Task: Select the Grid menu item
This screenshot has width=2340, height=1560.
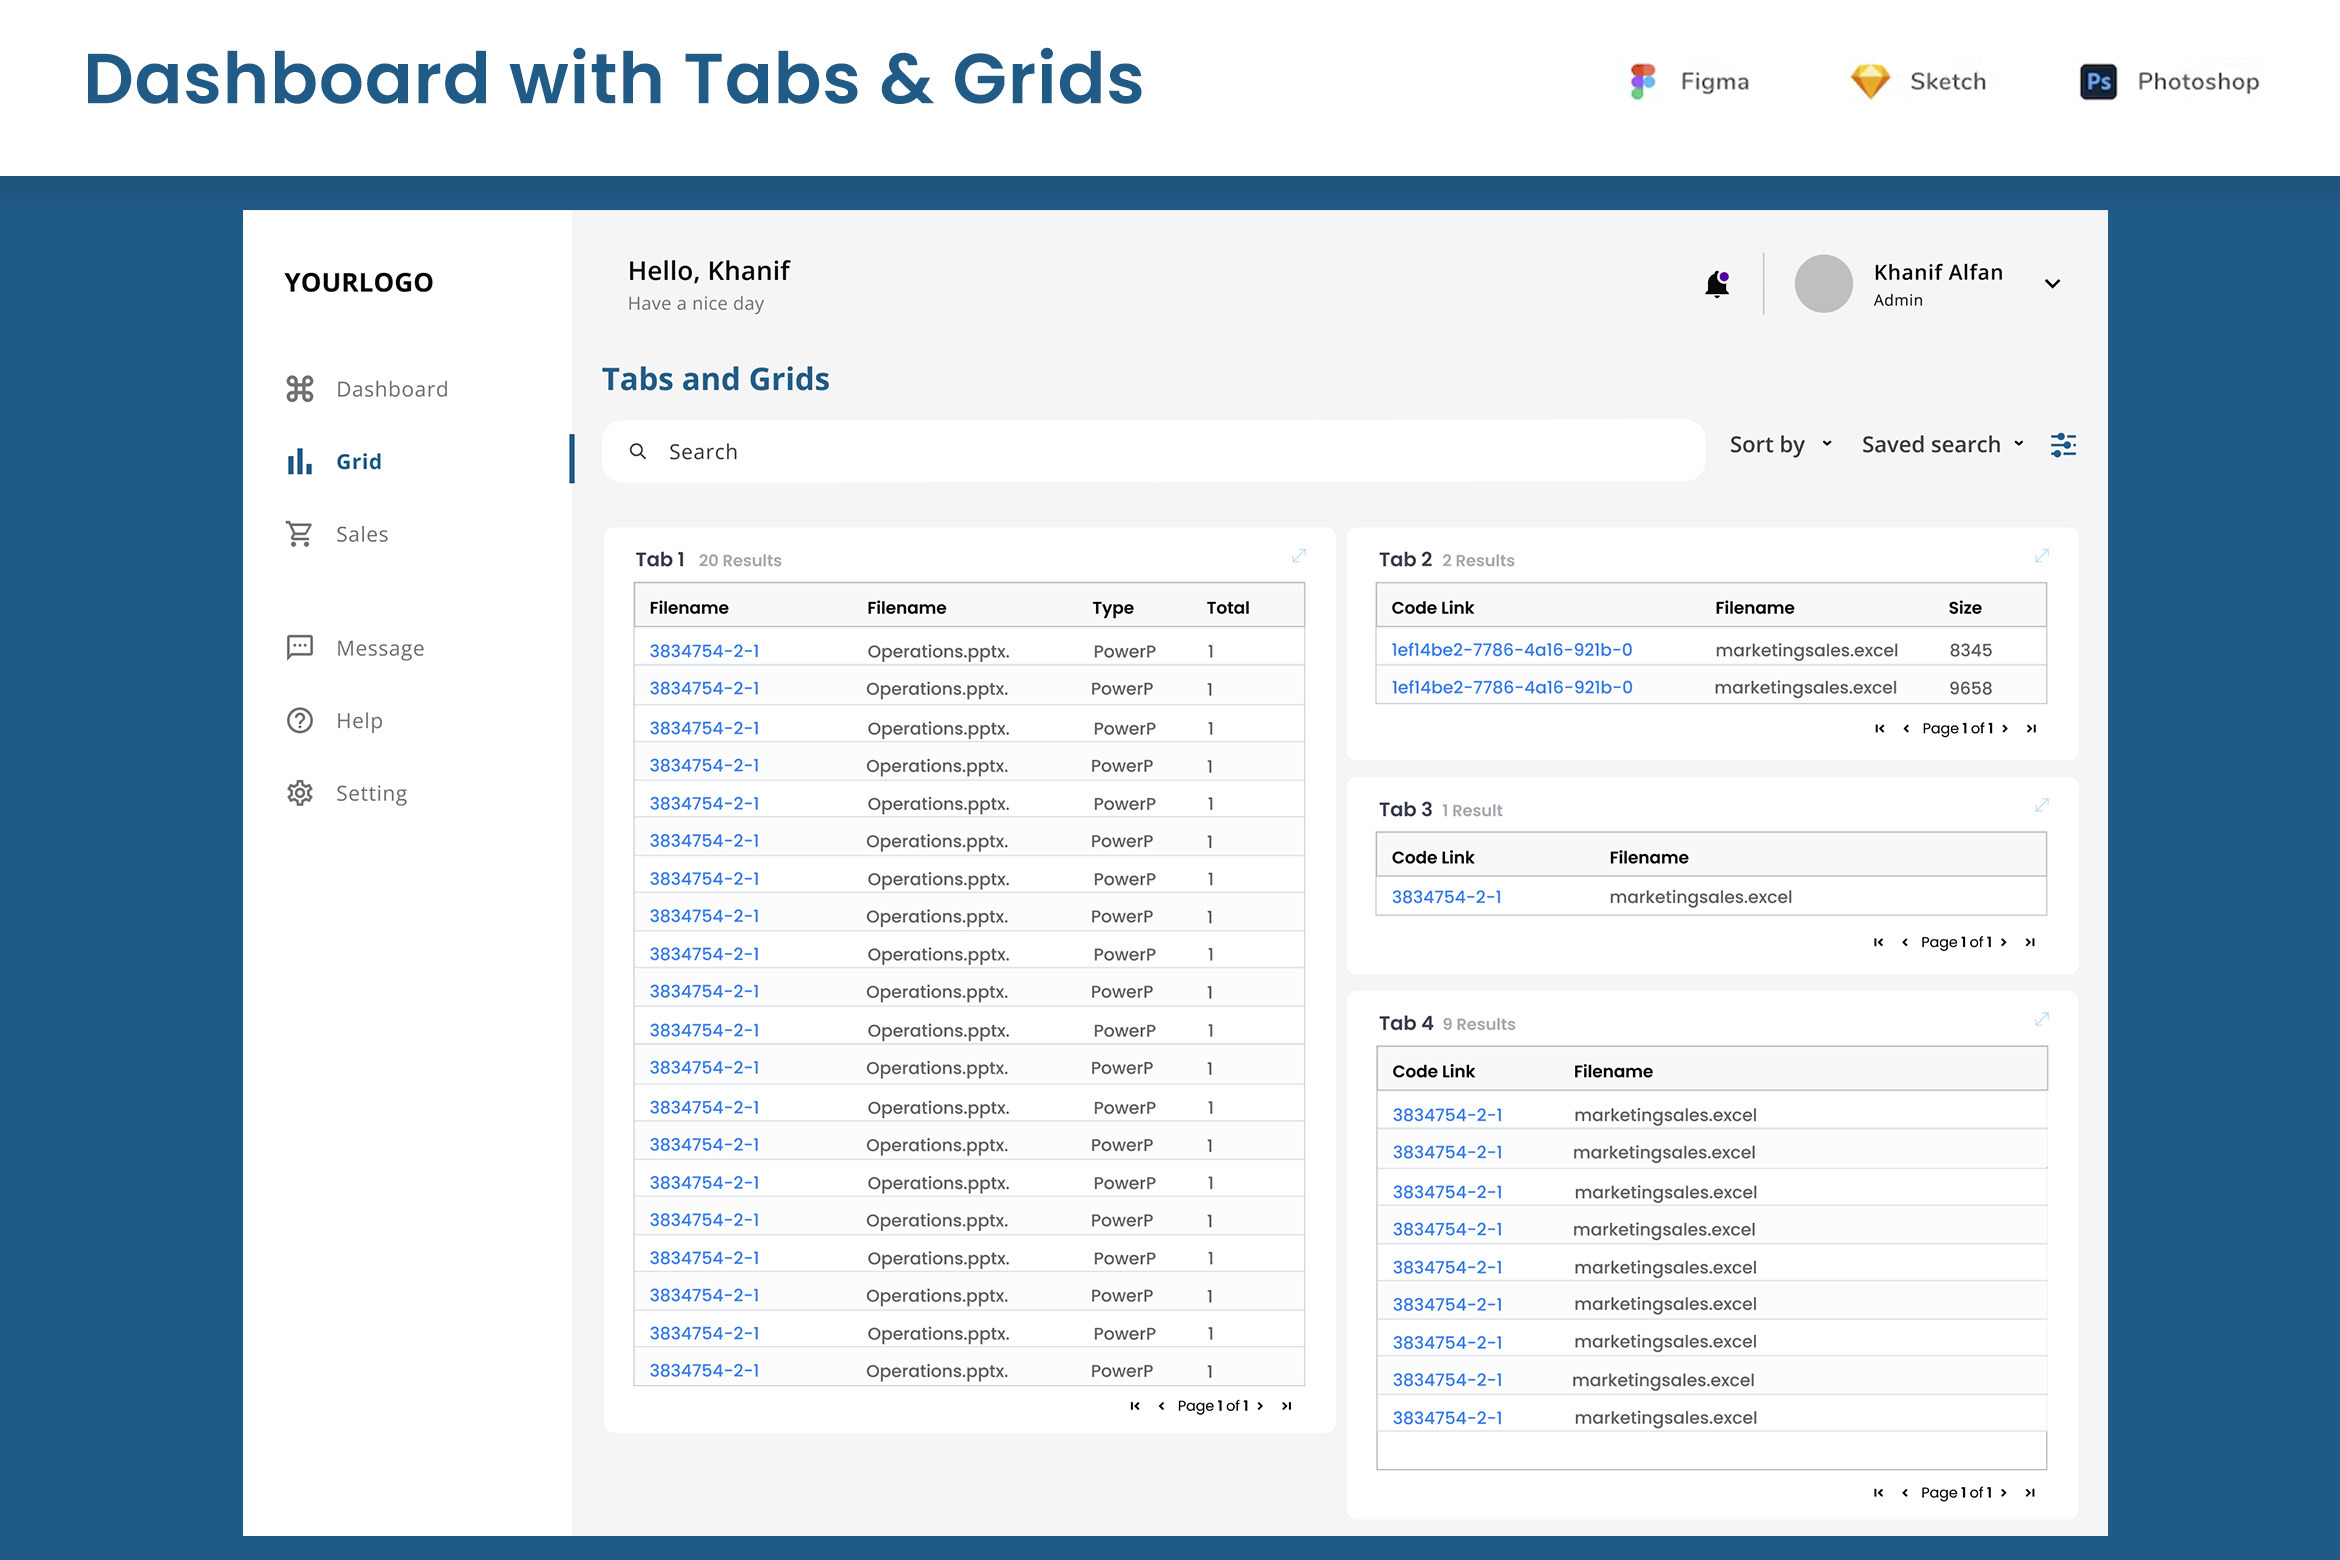Action: click(x=358, y=461)
